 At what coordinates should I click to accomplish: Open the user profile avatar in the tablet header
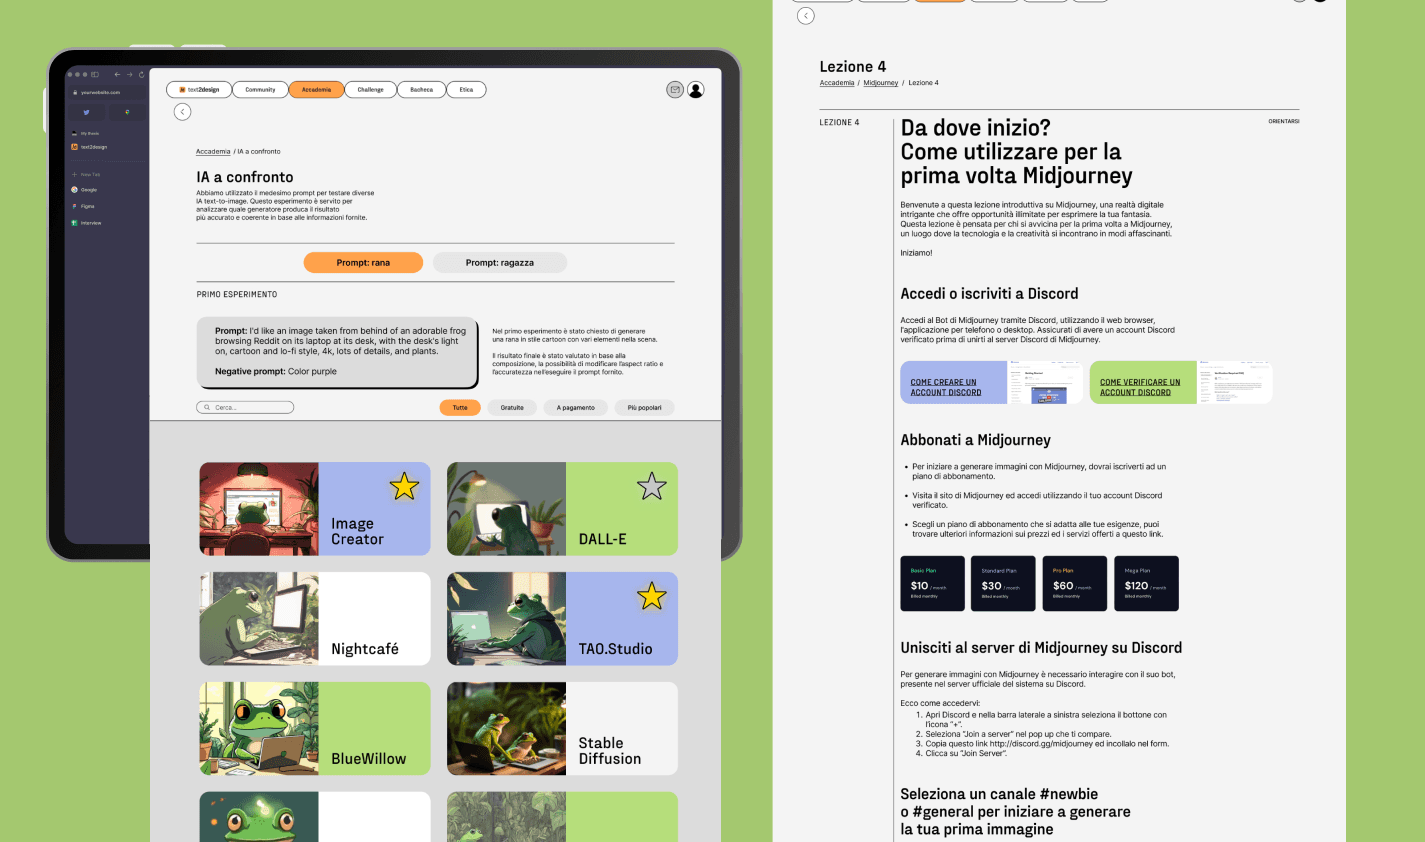tap(696, 90)
